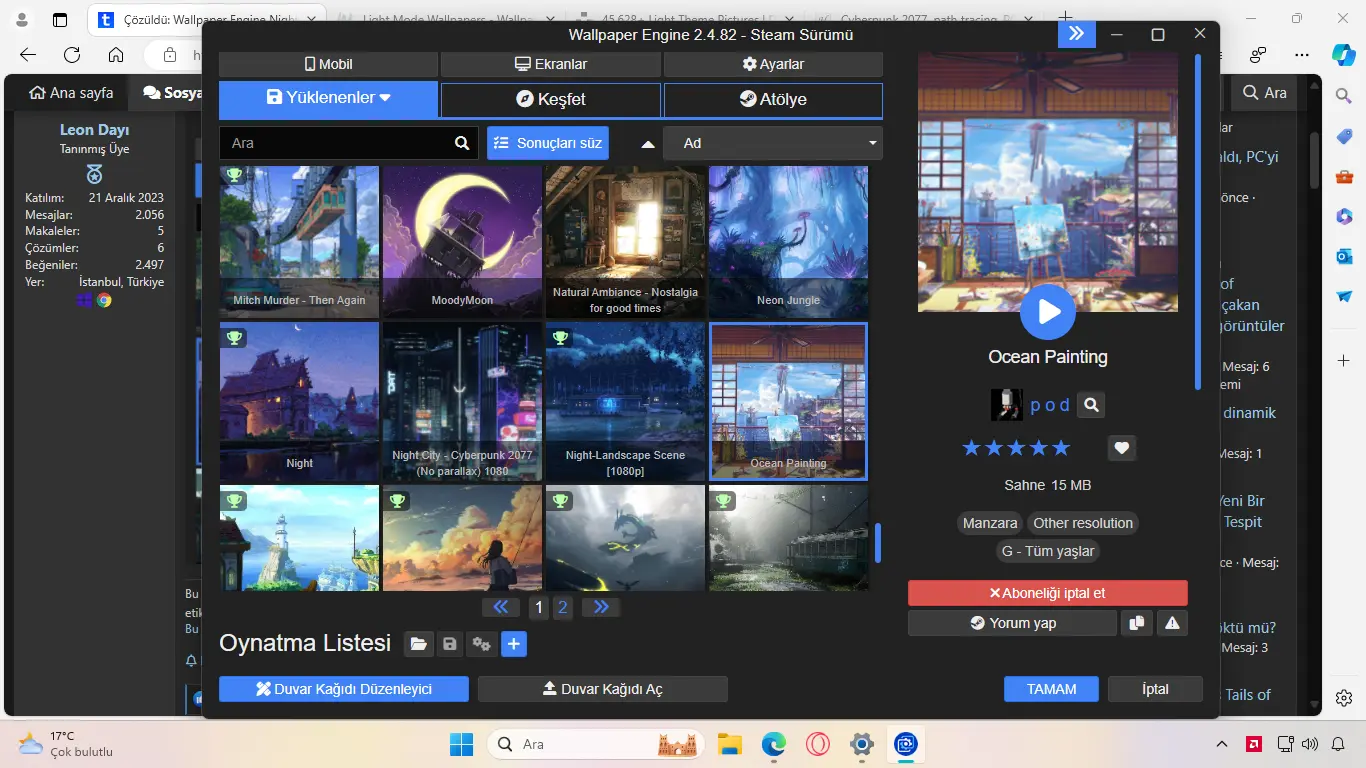
Task: Save the playlist with the floppy disk icon
Action: click(450, 644)
